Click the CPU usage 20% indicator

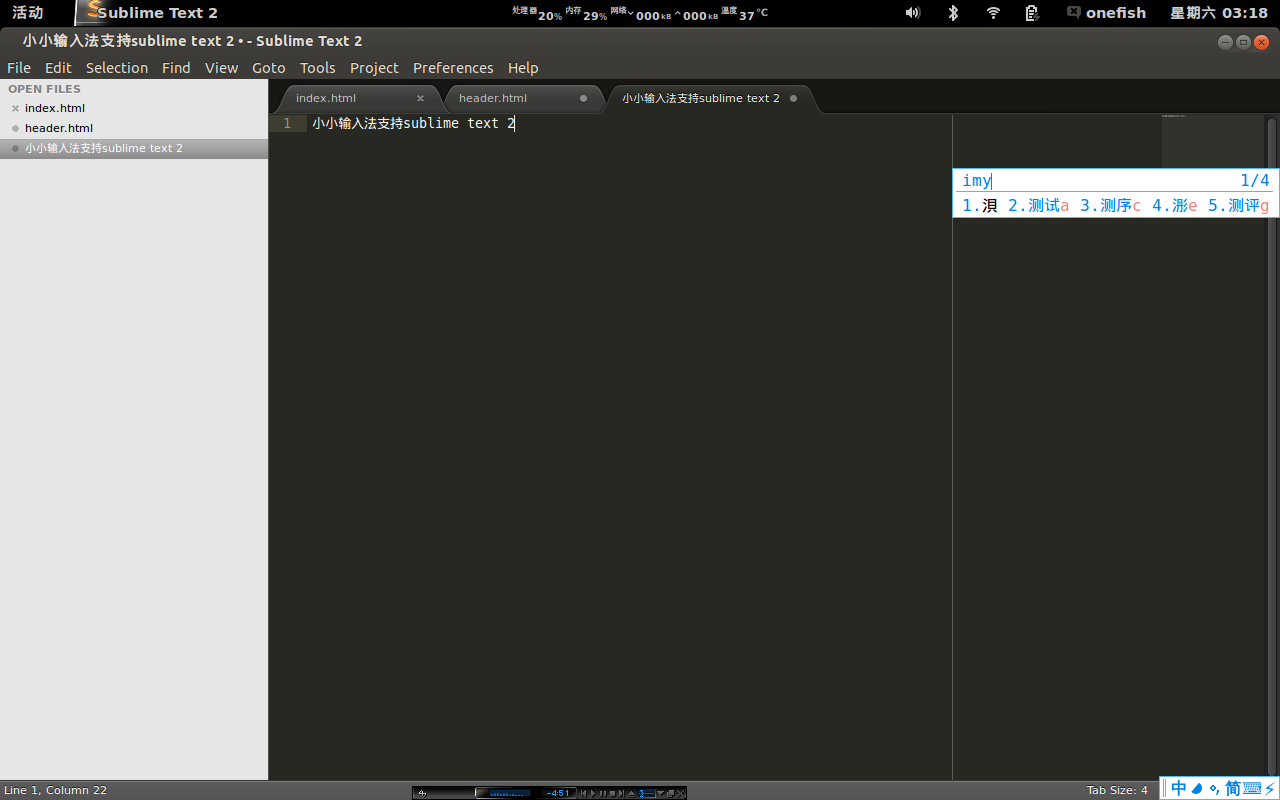click(x=537, y=13)
